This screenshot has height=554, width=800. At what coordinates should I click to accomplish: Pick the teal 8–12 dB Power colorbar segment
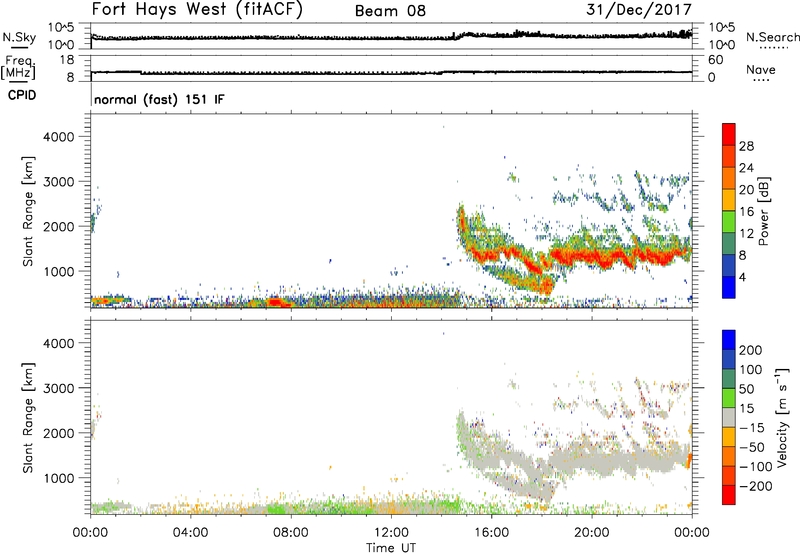coord(729,243)
